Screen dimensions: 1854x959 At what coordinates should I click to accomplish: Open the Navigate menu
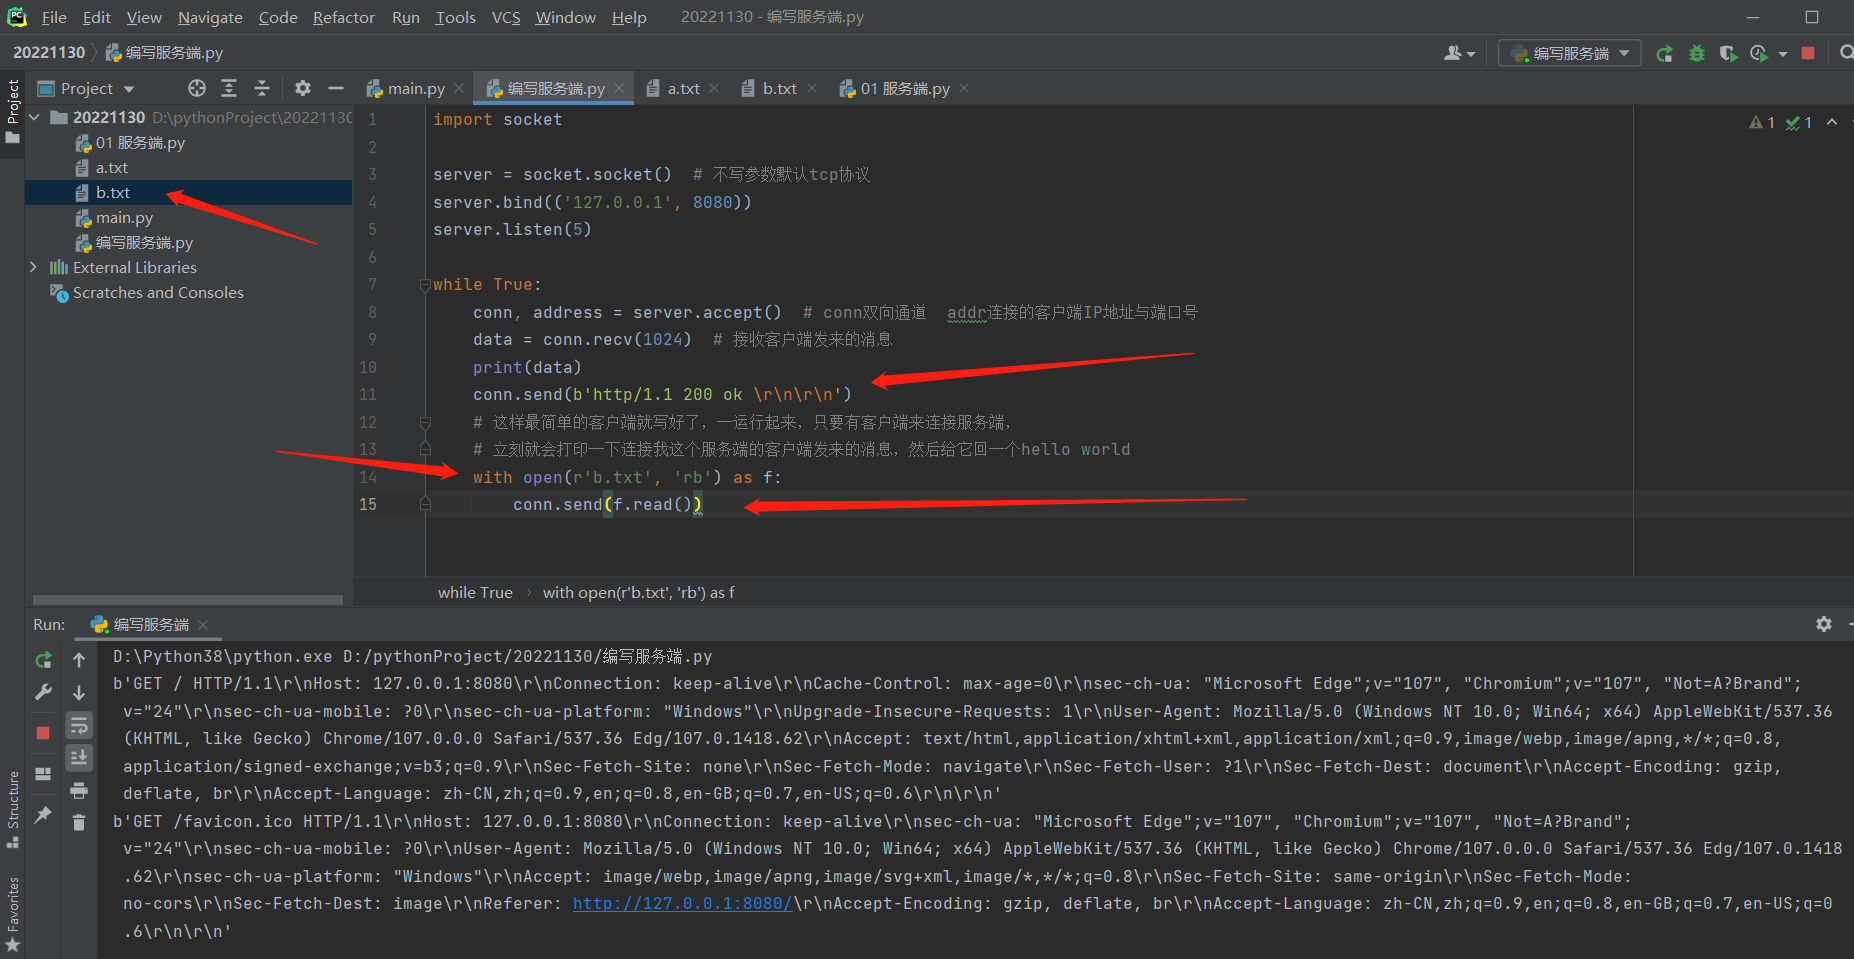pyautogui.click(x=210, y=17)
